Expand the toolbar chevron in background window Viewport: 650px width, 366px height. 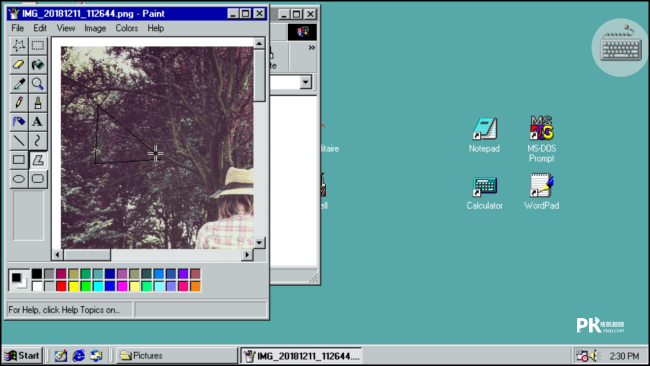(x=312, y=48)
